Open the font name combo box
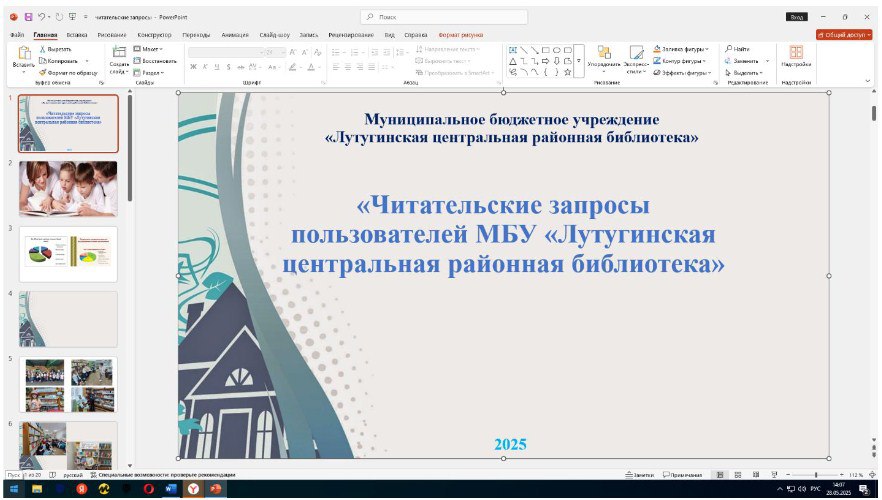882x500 pixels. pyautogui.click(x=226, y=52)
